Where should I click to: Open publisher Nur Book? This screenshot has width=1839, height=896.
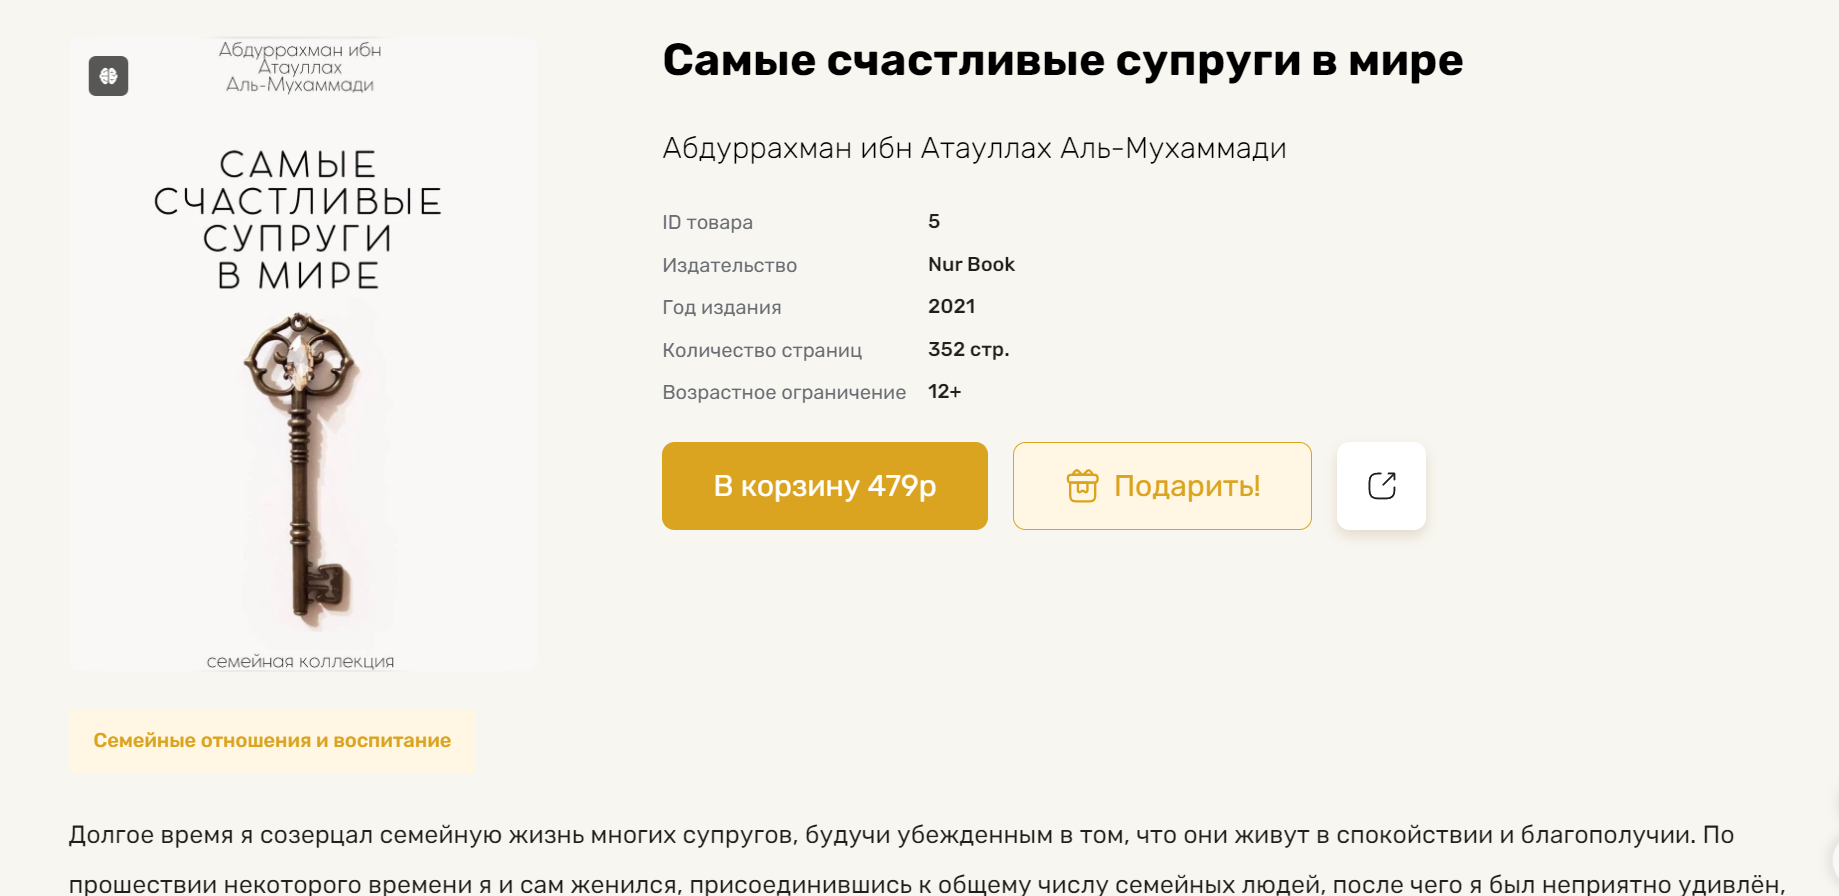click(970, 264)
